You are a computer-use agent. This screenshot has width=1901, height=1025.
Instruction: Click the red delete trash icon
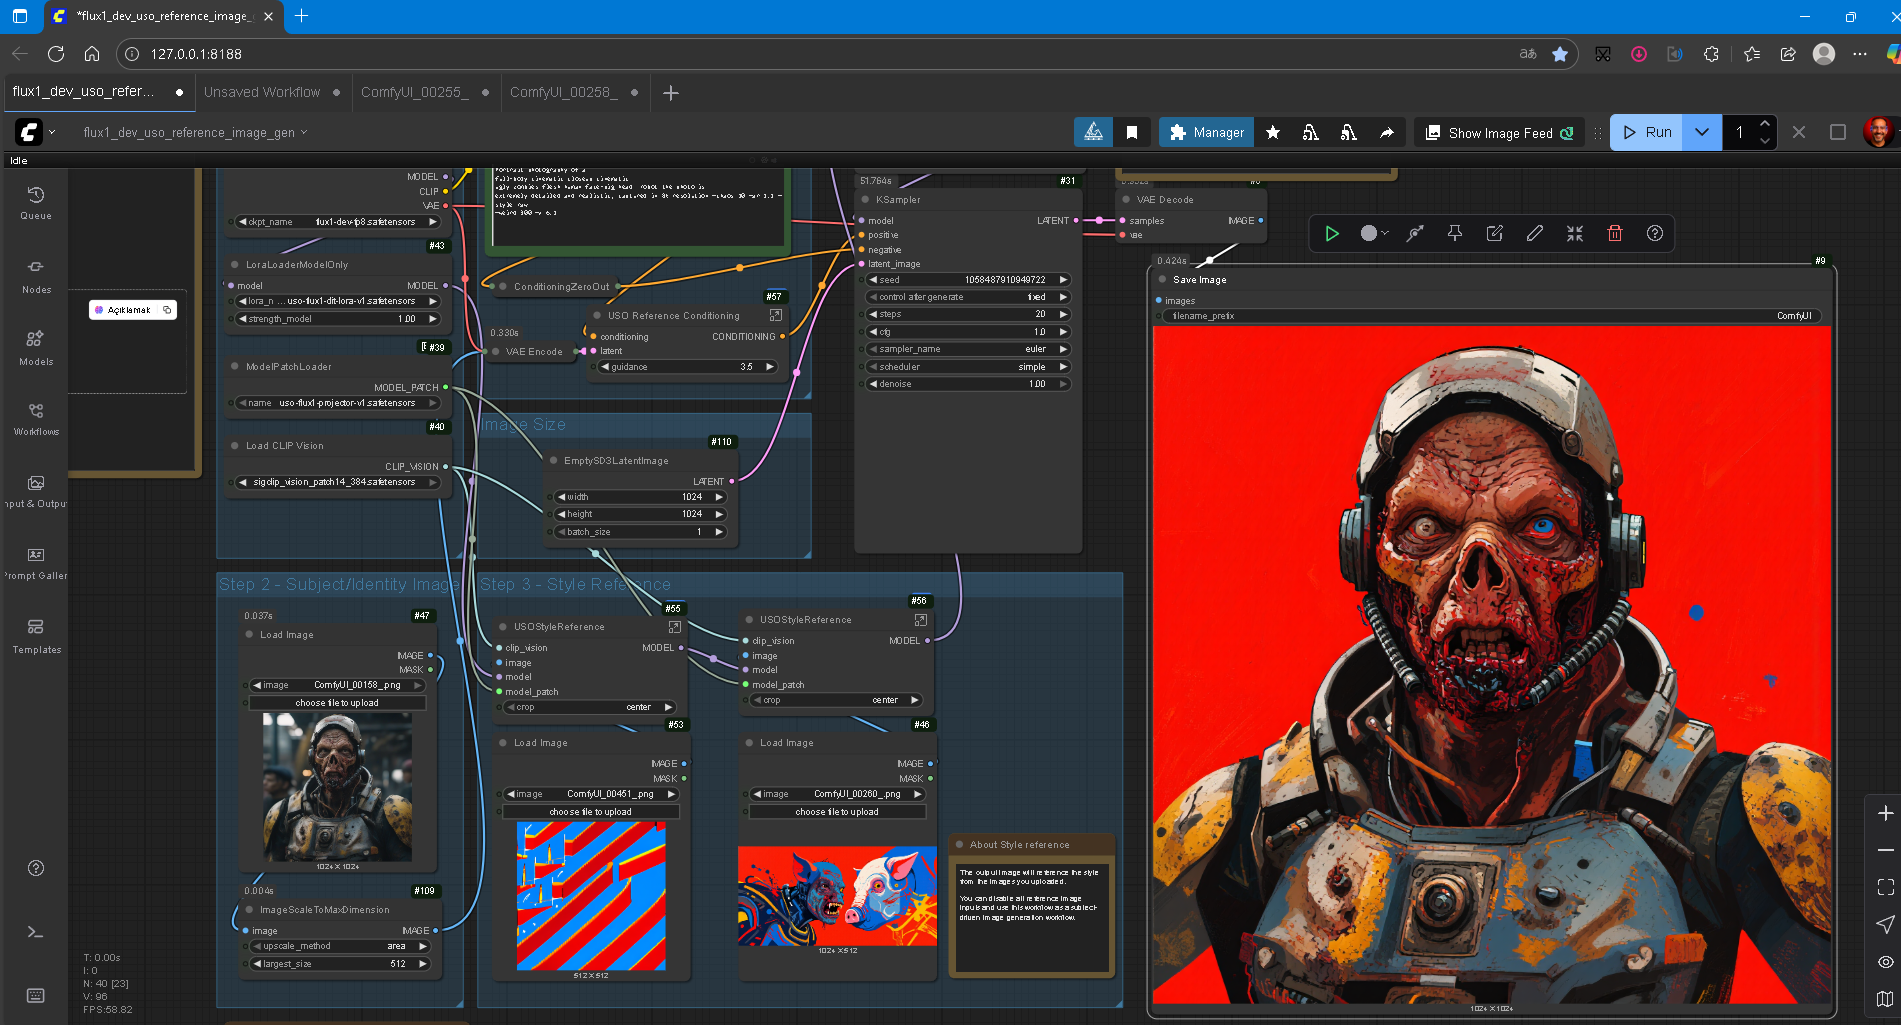1614,233
